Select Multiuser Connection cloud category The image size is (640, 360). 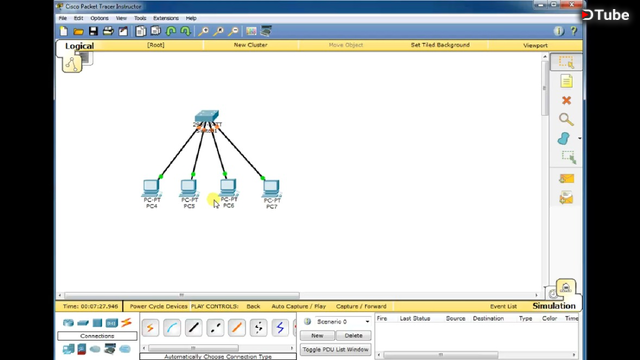click(x=125, y=349)
